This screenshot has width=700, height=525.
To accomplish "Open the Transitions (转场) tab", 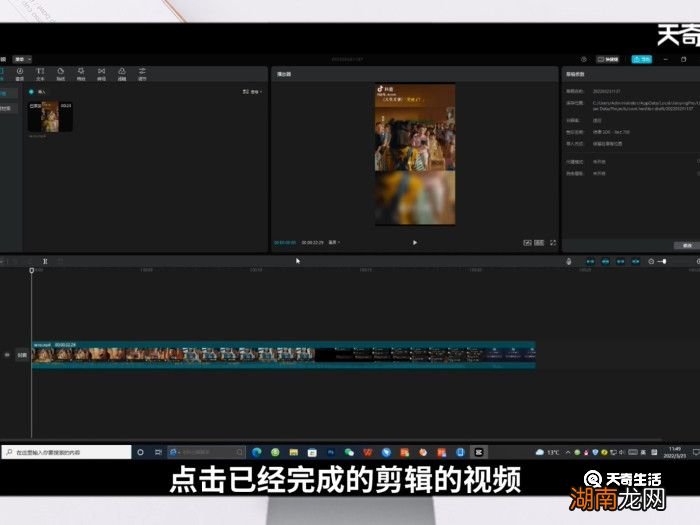I will (101, 74).
